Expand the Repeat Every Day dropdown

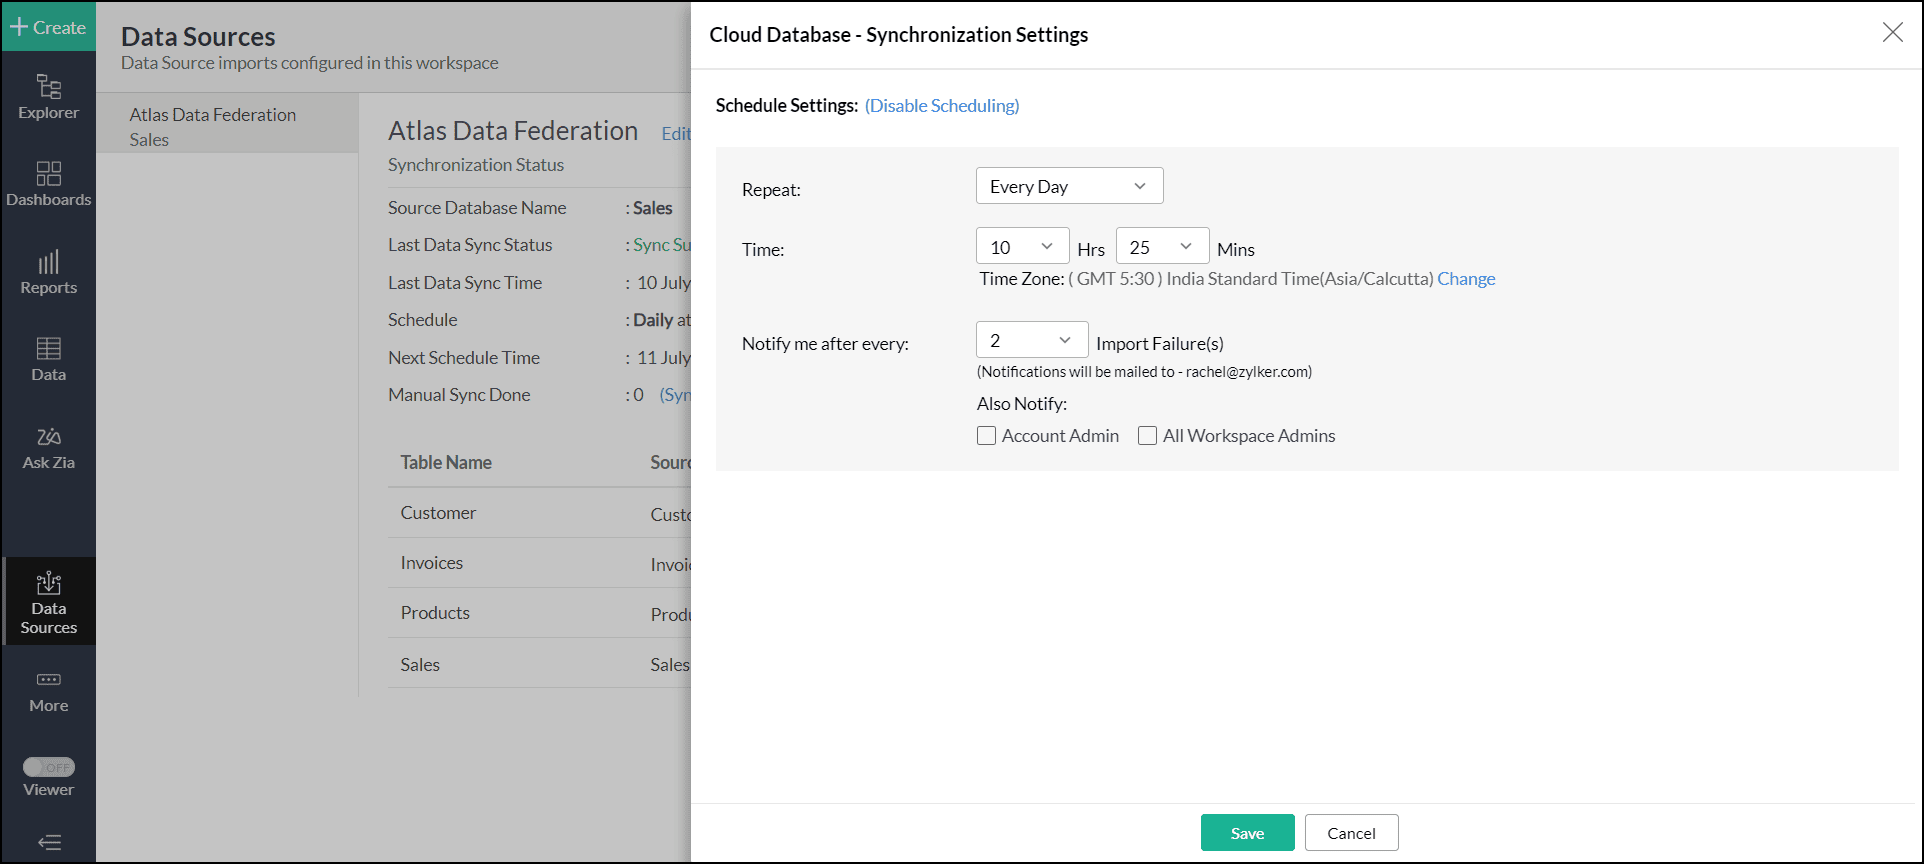(x=1068, y=186)
